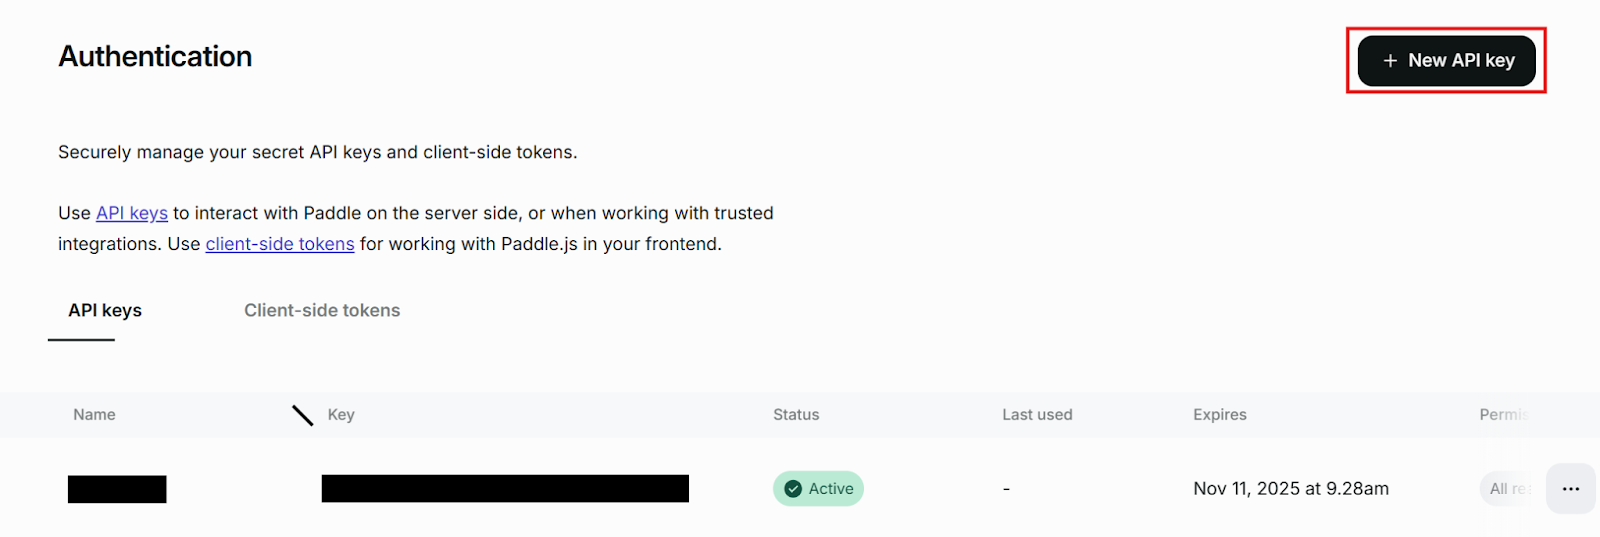Click the Expires column header

(1219, 415)
